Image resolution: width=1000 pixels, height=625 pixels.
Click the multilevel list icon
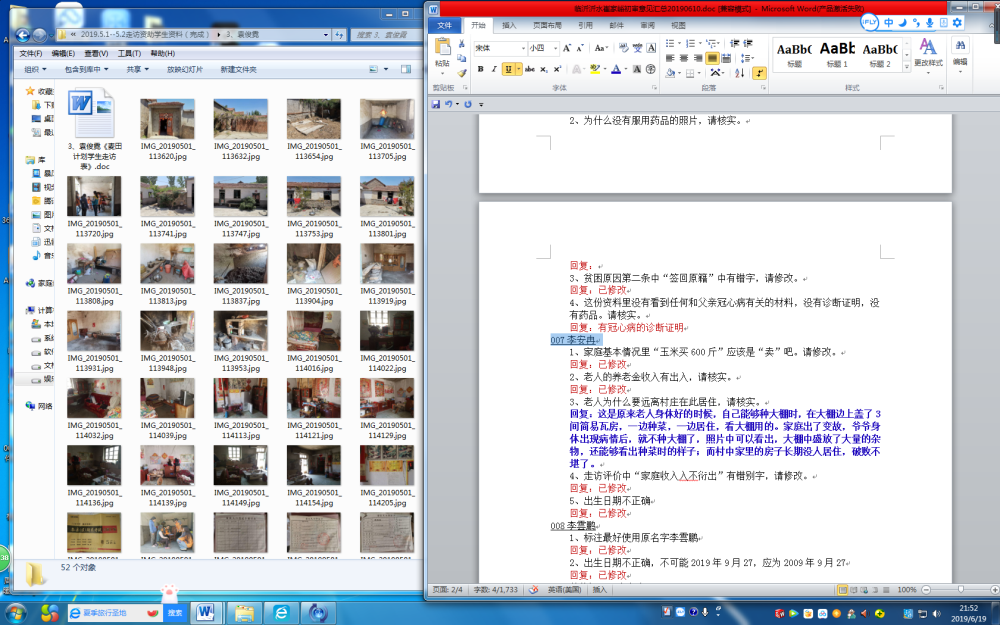pyautogui.click(x=712, y=43)
